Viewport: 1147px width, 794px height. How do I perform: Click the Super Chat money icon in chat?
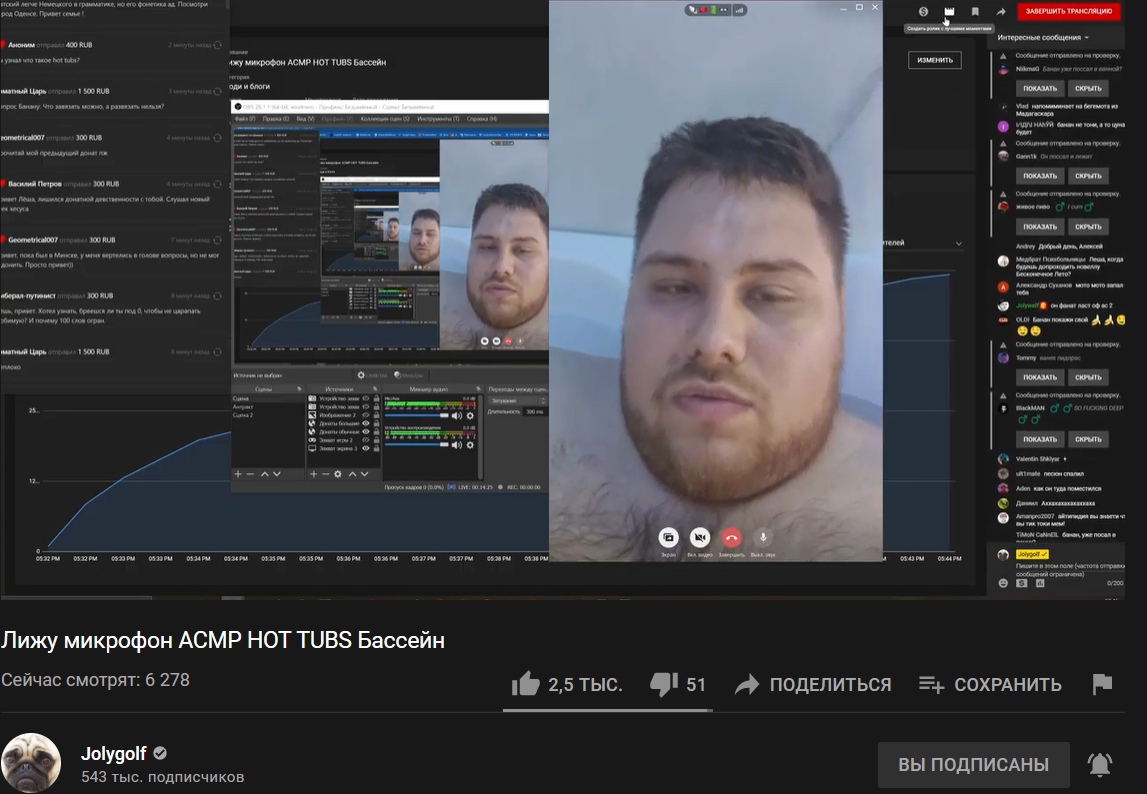tap(1022, 583)
